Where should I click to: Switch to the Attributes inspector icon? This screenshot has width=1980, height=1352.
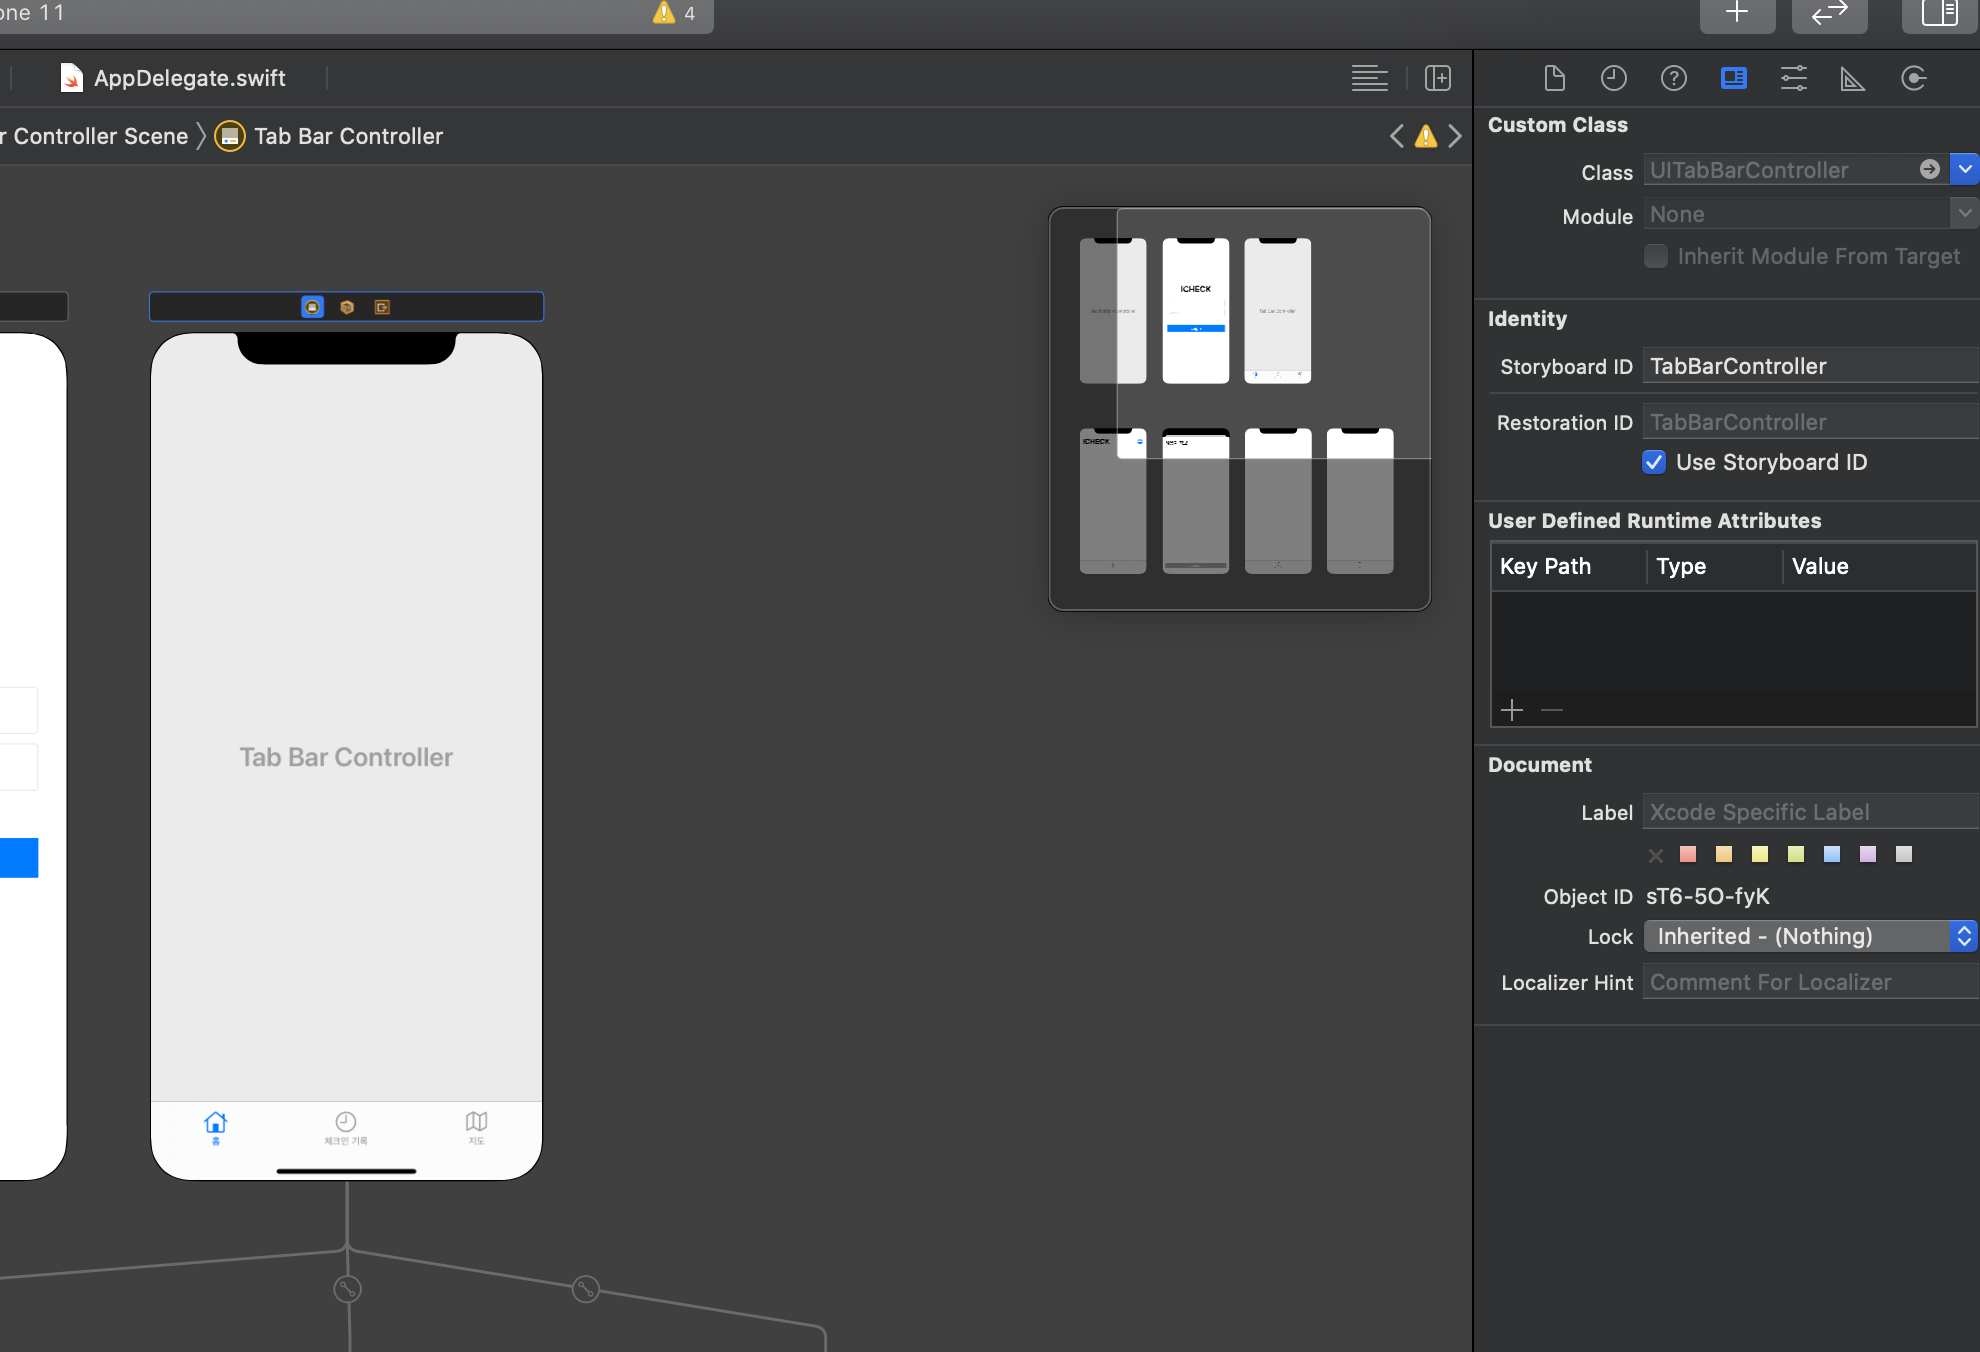coord(1793,78)
